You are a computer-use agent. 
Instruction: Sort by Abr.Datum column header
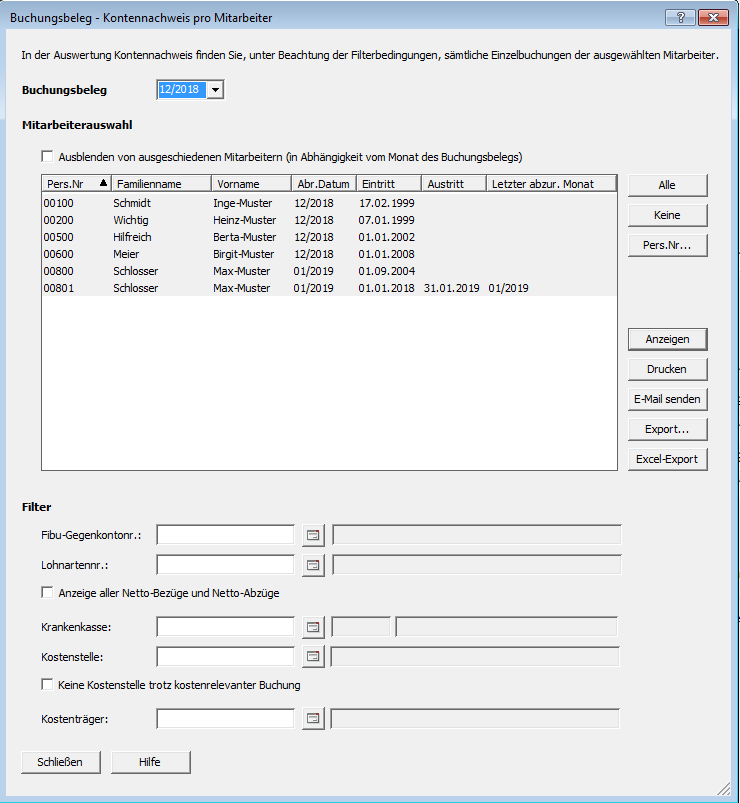(x=324, y=183)
